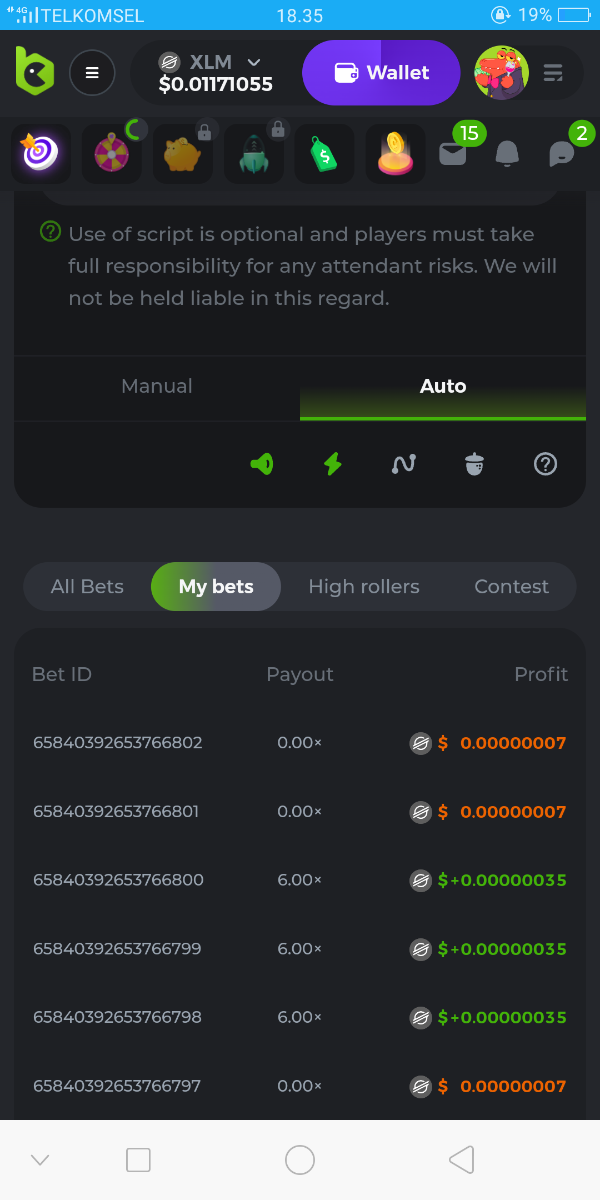Toggle the acorn seed fairness icon
This screenshot has height=1200, width=600.
[x=474, y=464]
